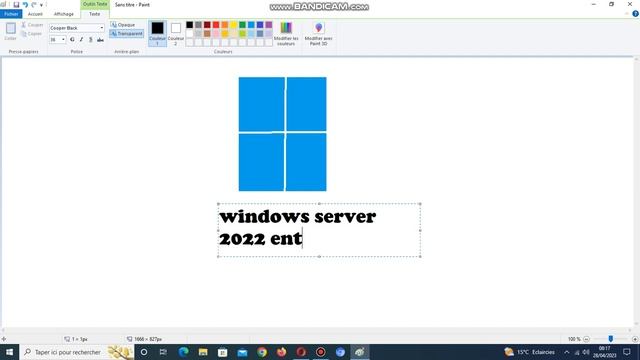Pick the turquoise blue swatch in top row
Viewport: 640px width, 360px height.
tap(251, 25)
